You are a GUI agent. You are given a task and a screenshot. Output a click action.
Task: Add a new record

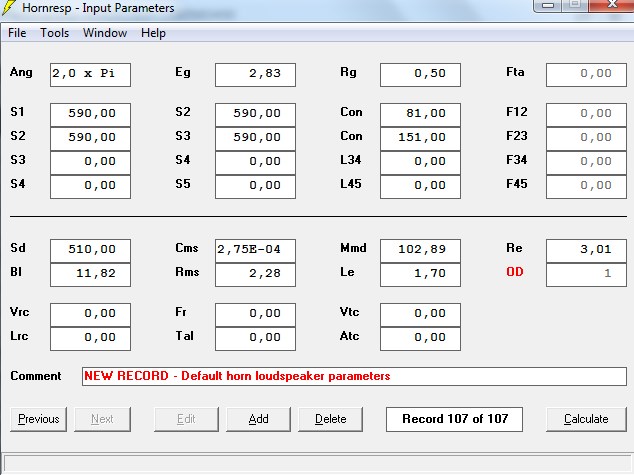(x=258, y=419)
